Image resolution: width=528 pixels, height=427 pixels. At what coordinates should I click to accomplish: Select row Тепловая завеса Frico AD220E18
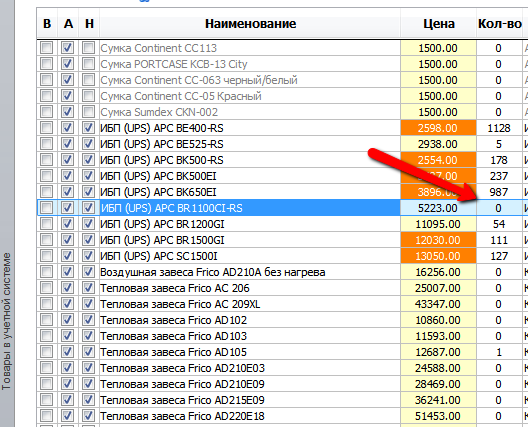(250, 416)
